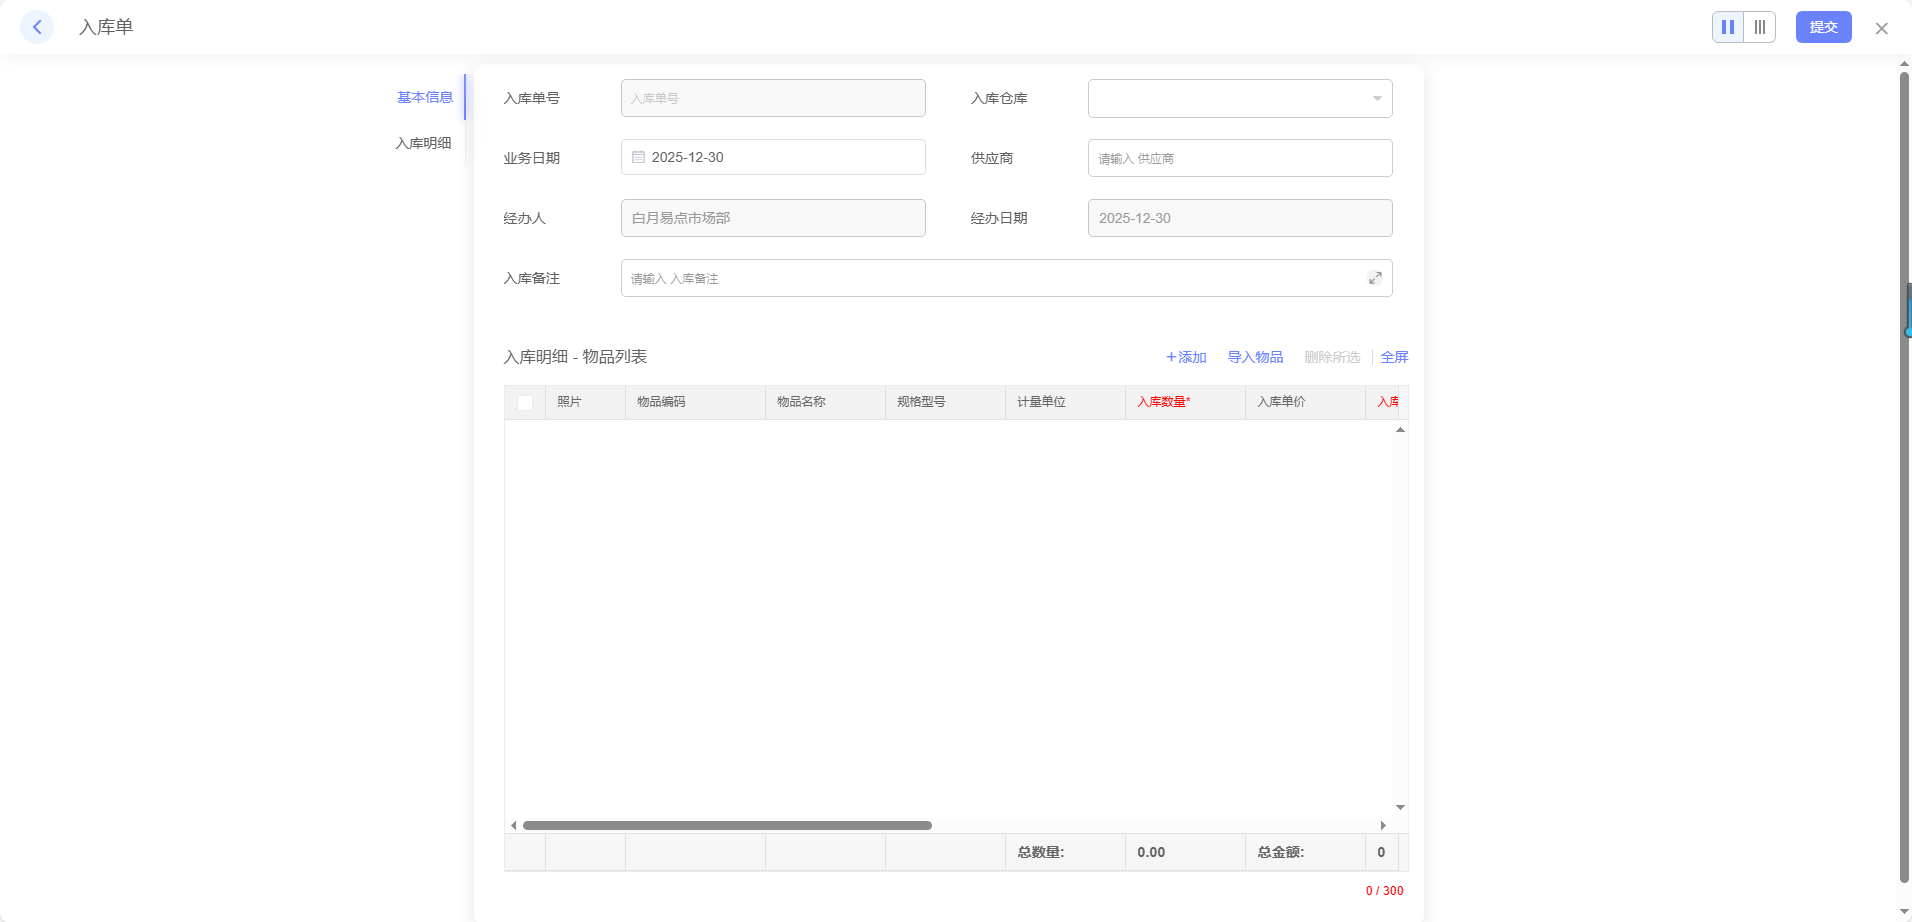Click left arrow of table horizontal scrollbar

[513, 825]
